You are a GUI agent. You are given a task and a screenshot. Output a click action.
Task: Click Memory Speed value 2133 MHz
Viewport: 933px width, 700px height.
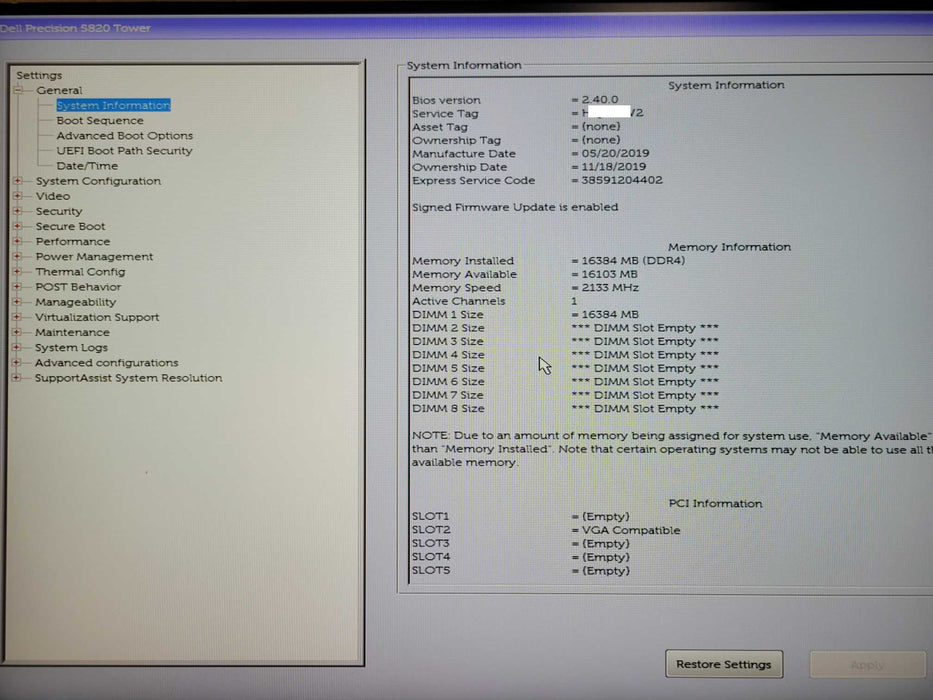click(x=610, y=288)
